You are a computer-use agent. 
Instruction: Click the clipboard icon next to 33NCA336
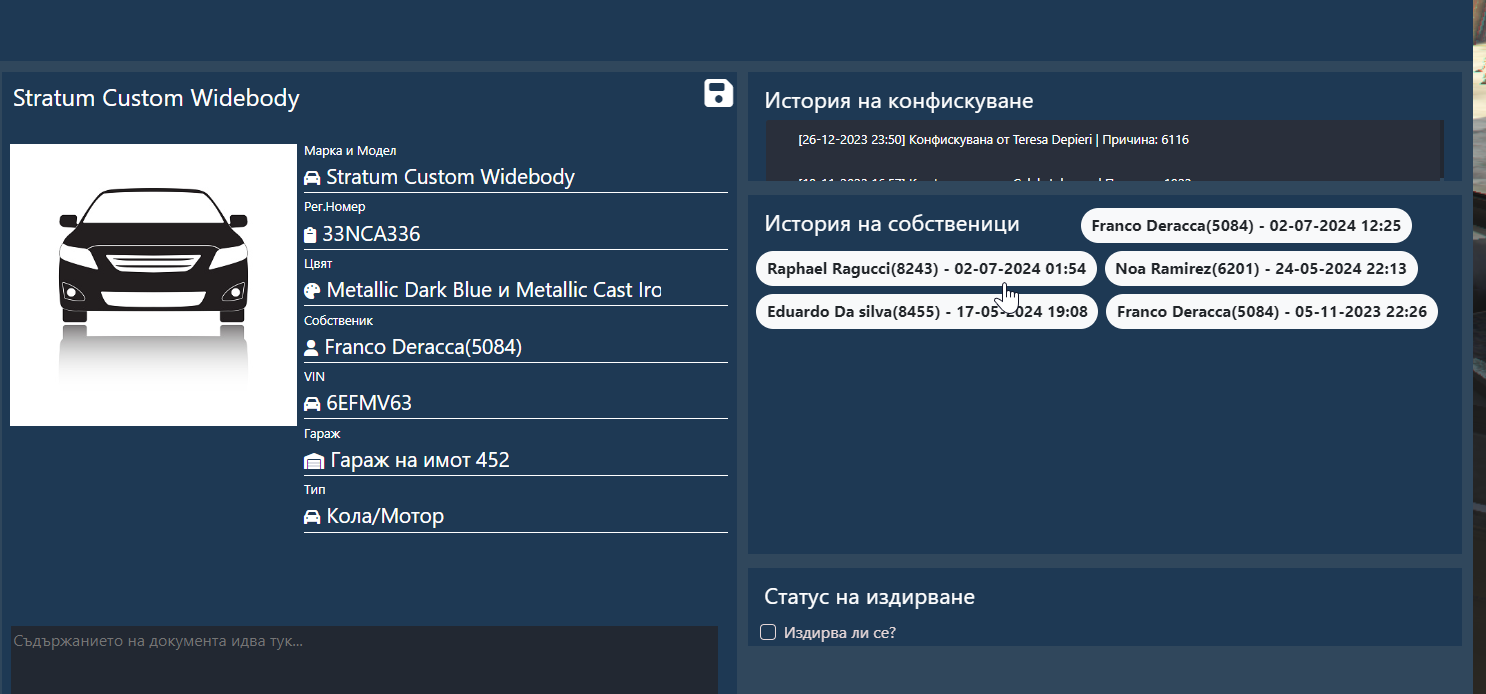(x=310, y=236)
